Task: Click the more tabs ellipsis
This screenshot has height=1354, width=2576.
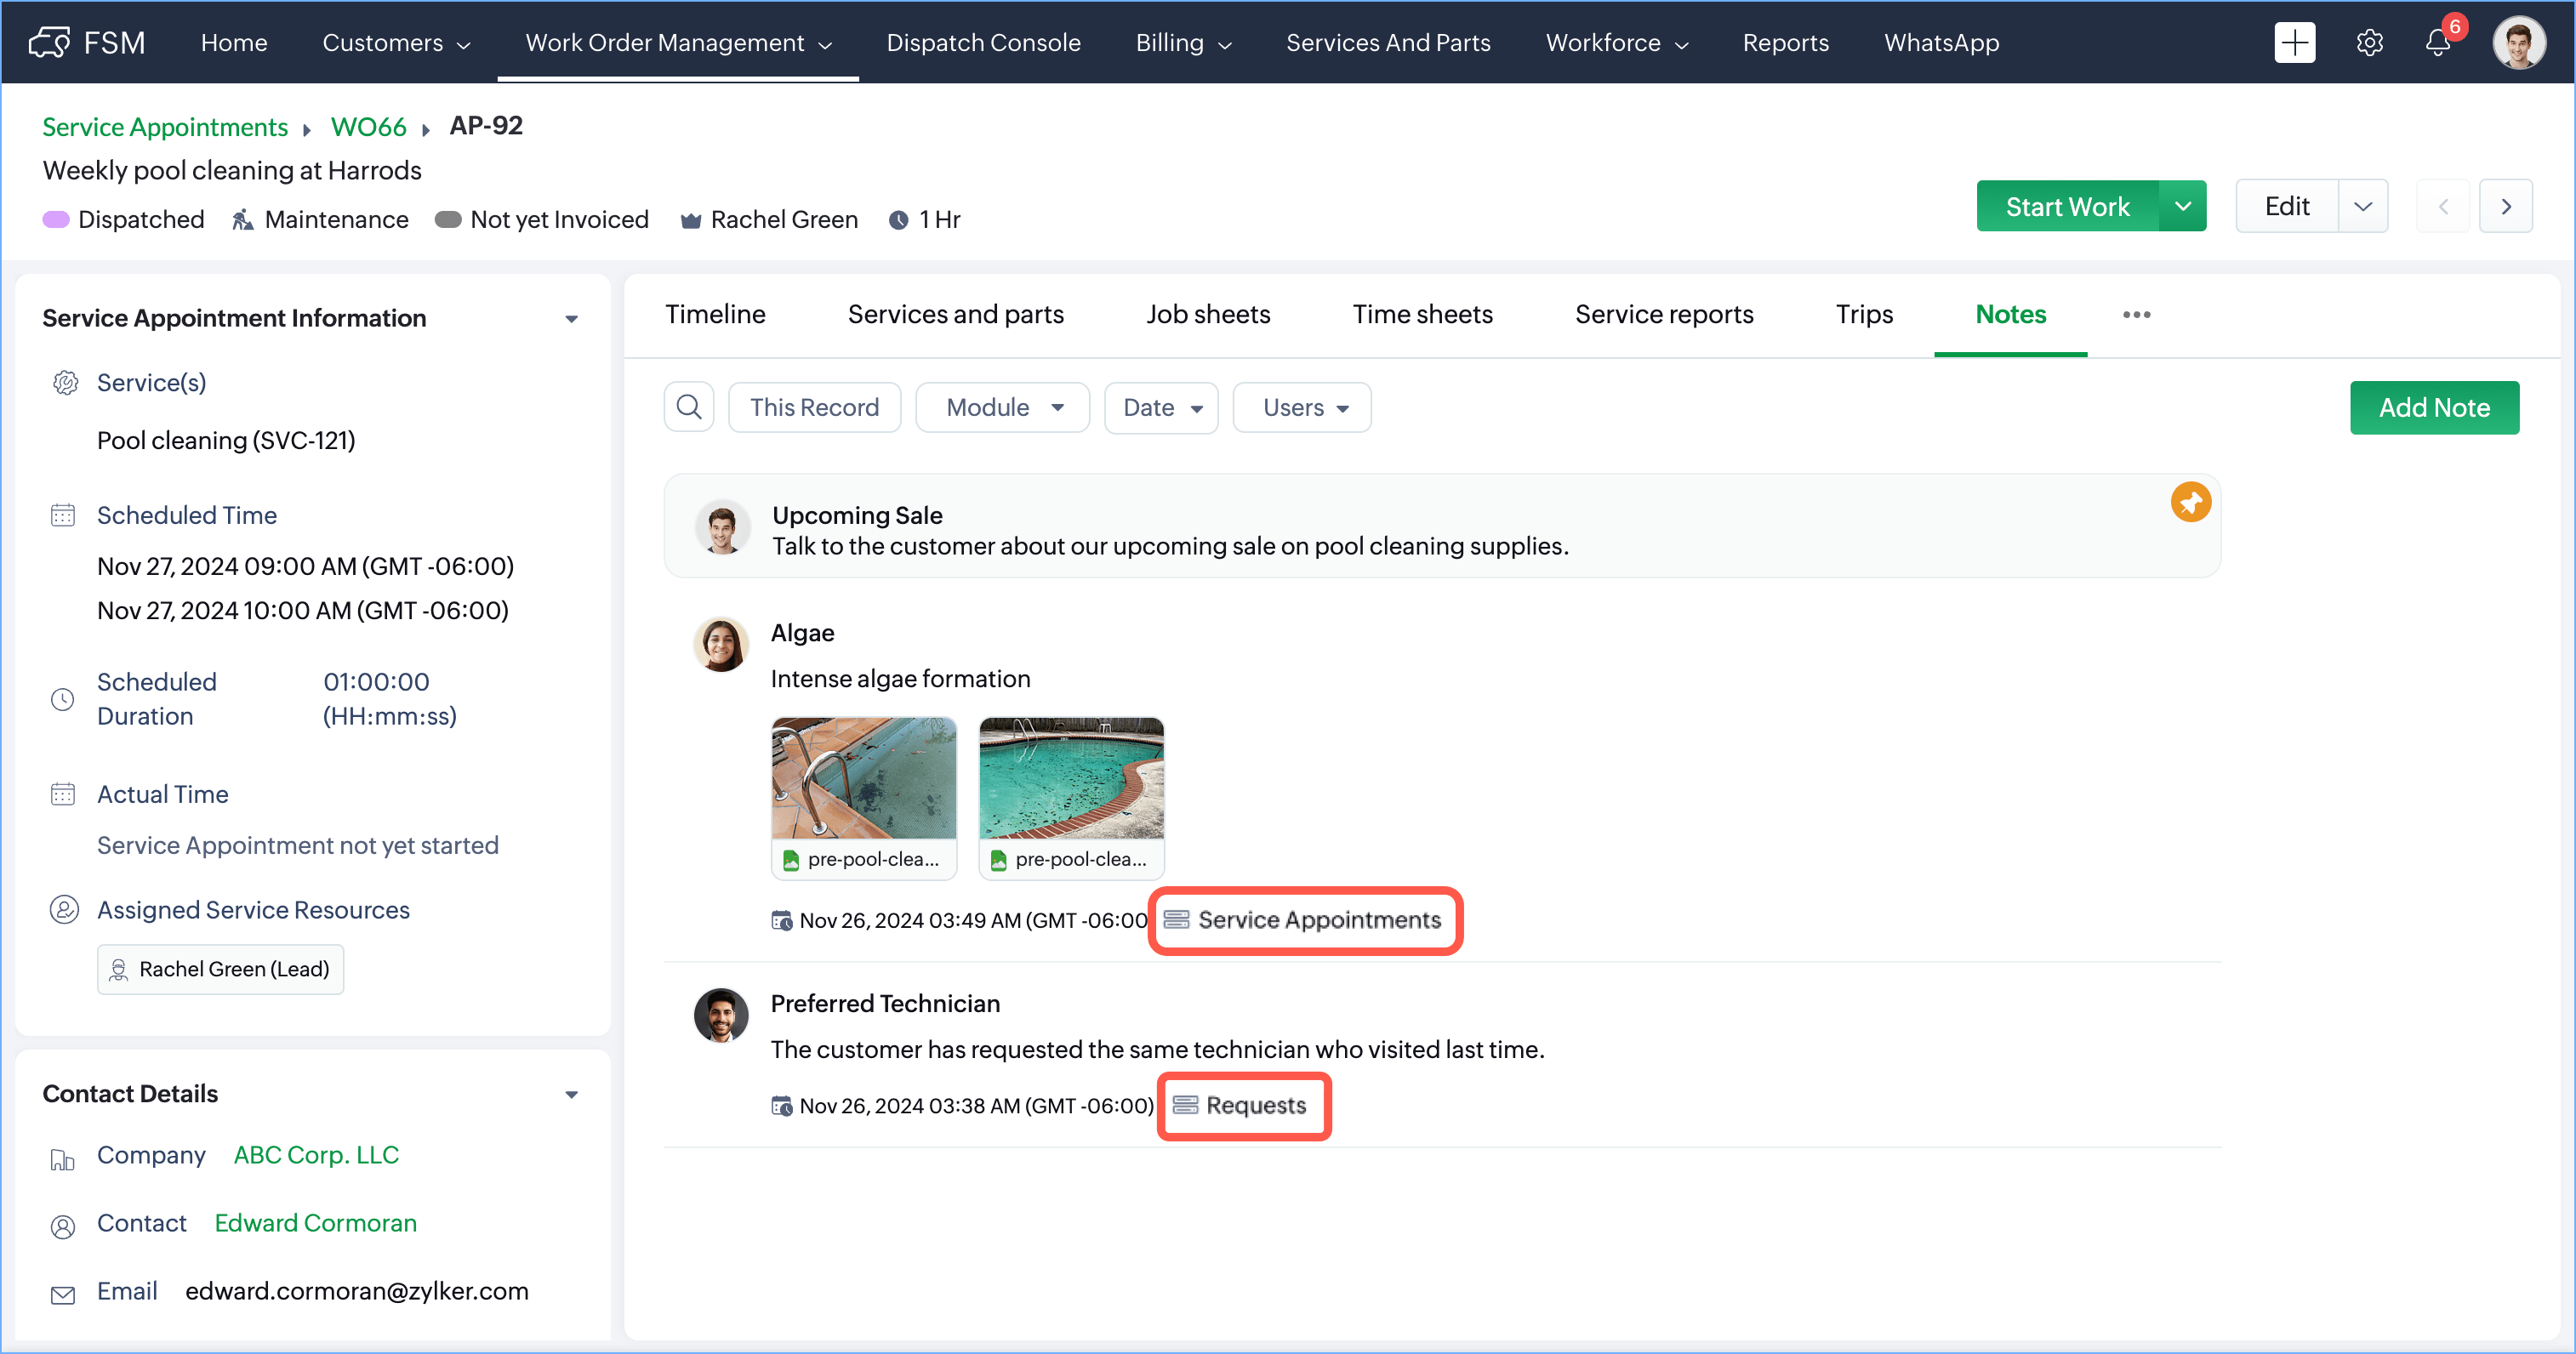Action: [2136, 315]
